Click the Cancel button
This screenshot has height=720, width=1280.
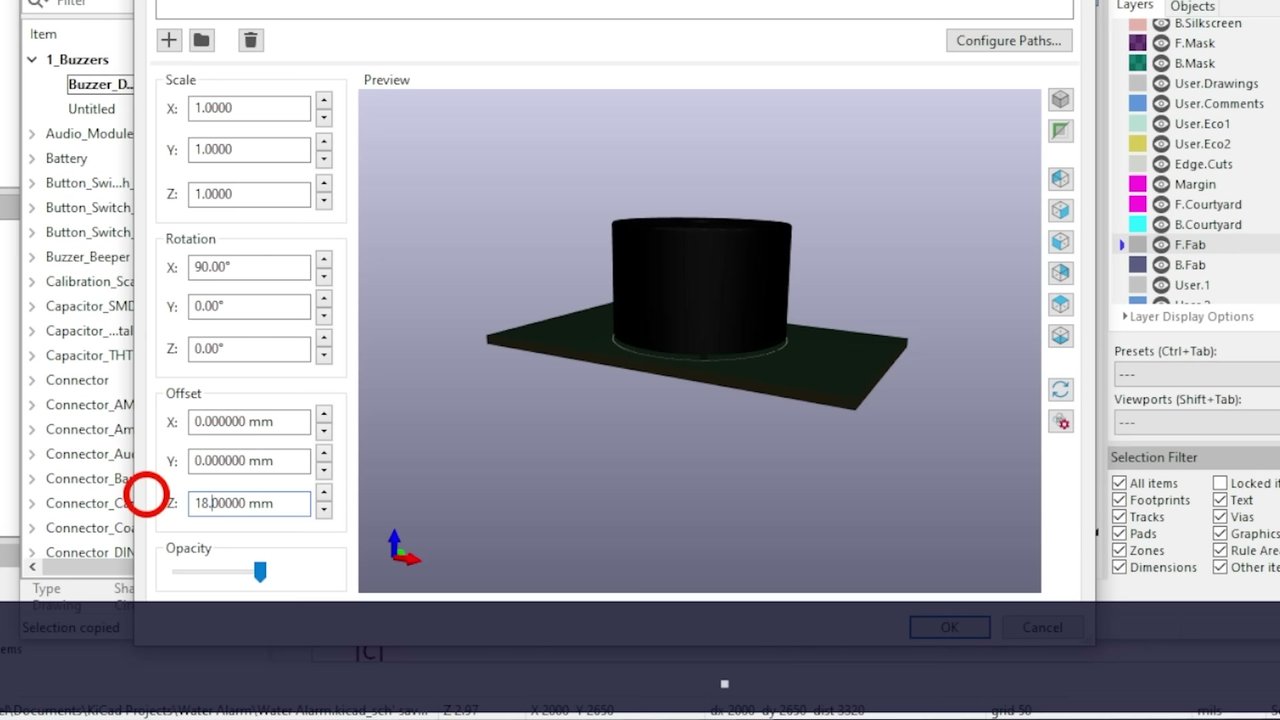tap(1042, 627)
